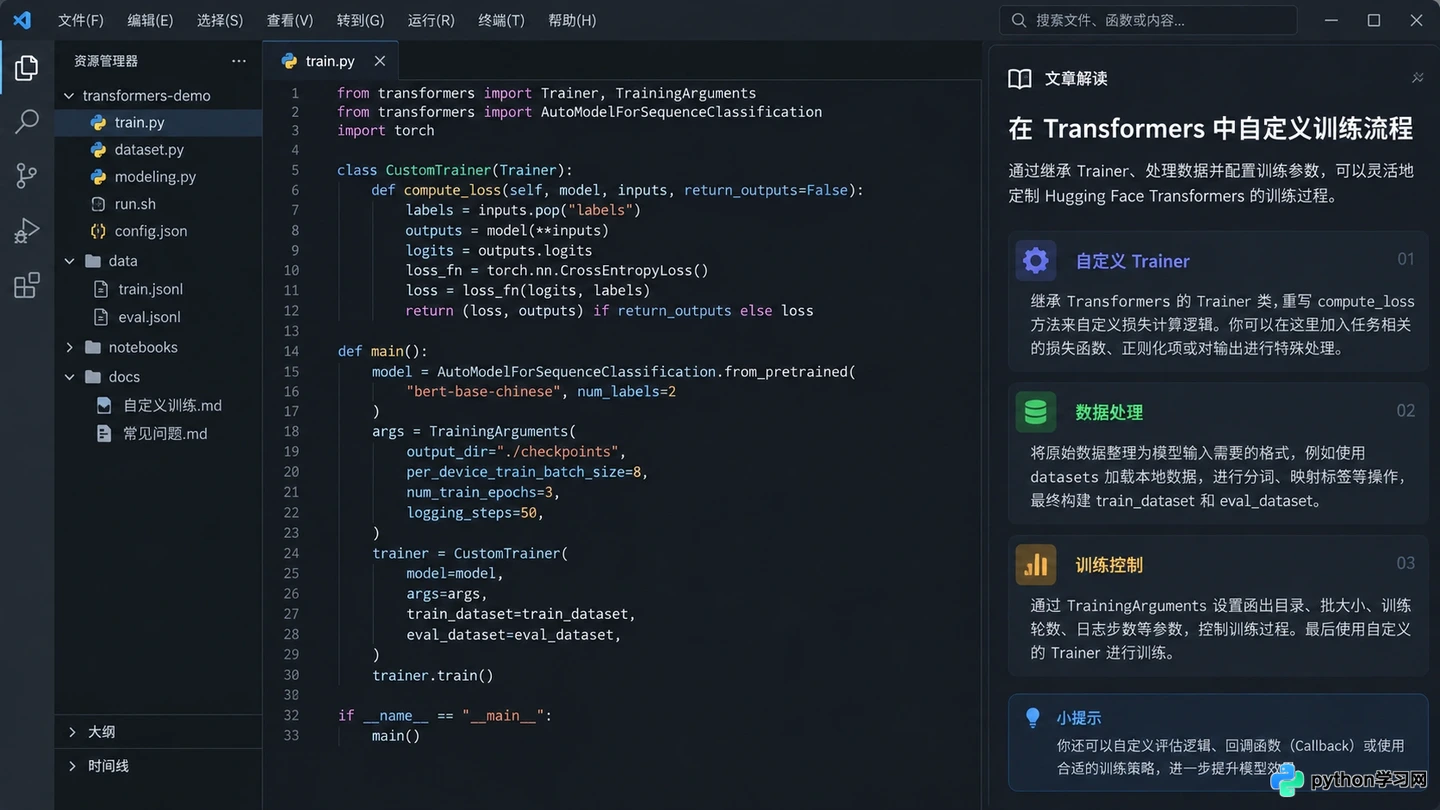This screenshot has height=810, width=1440.
Task: Expand the notebooks folder
Action: (x=69, y=347)
